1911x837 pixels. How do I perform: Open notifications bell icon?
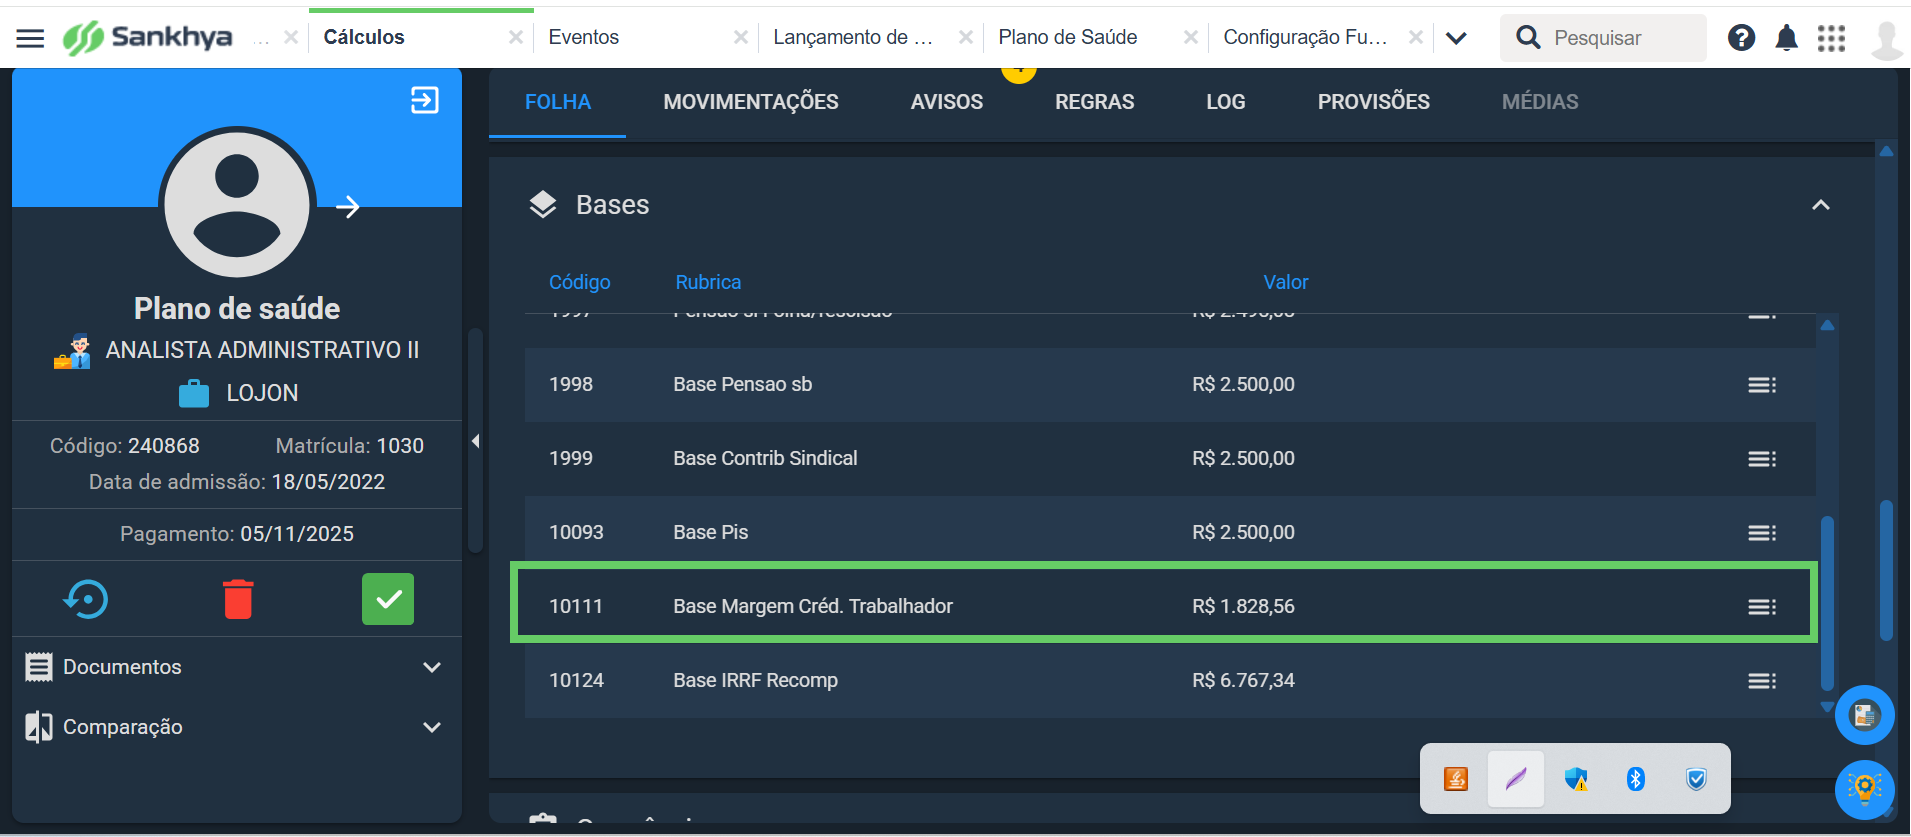[1786, 38]
